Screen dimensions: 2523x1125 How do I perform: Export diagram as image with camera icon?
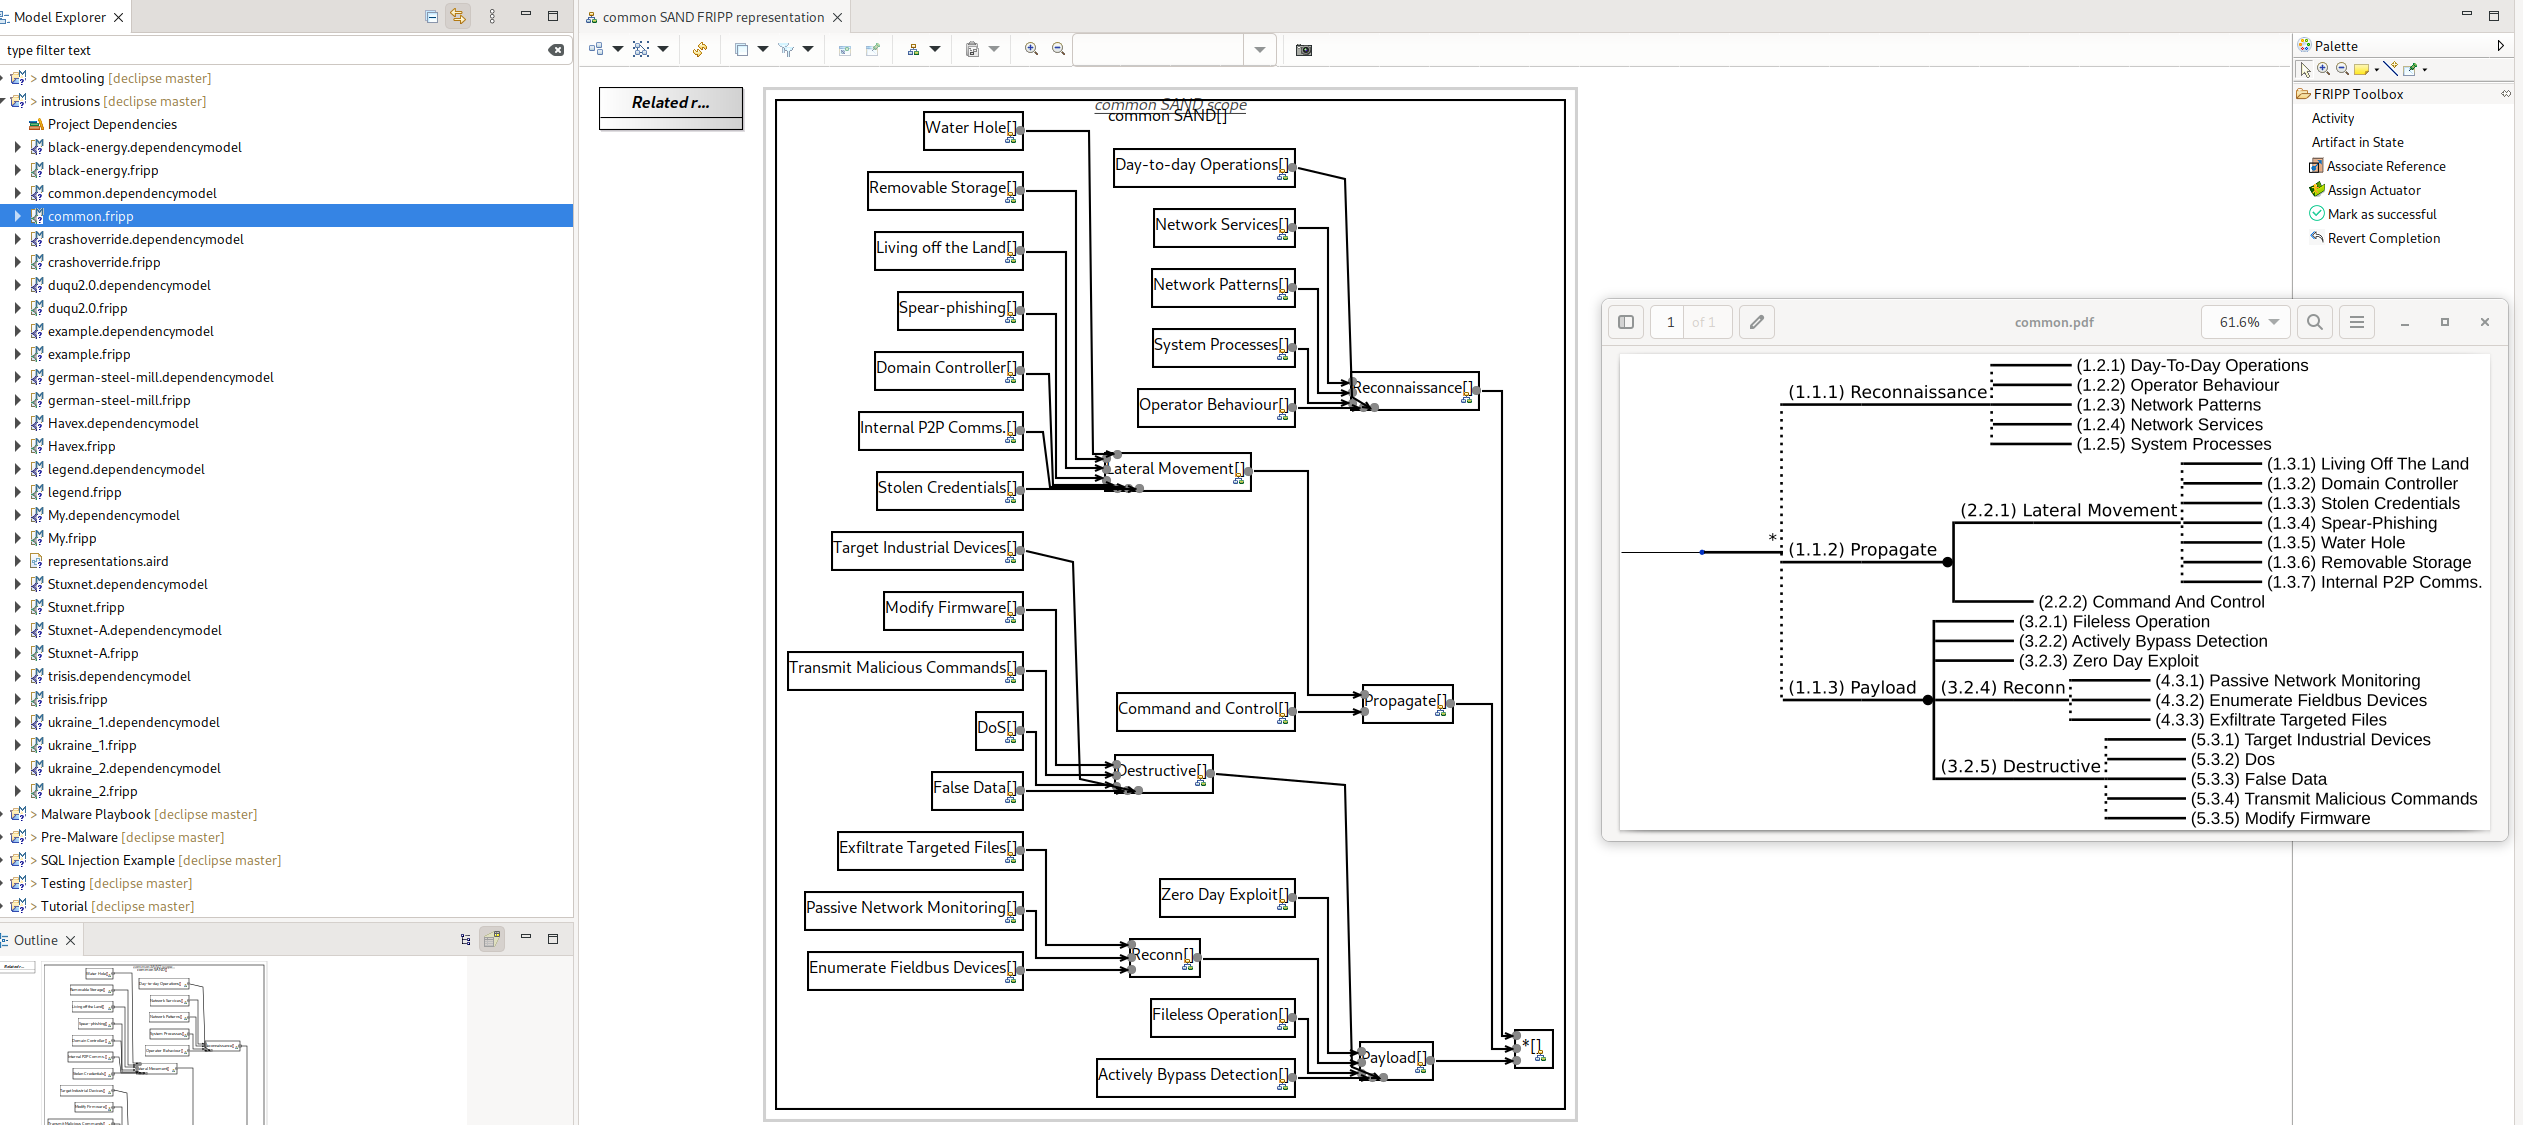[1304, 50]
